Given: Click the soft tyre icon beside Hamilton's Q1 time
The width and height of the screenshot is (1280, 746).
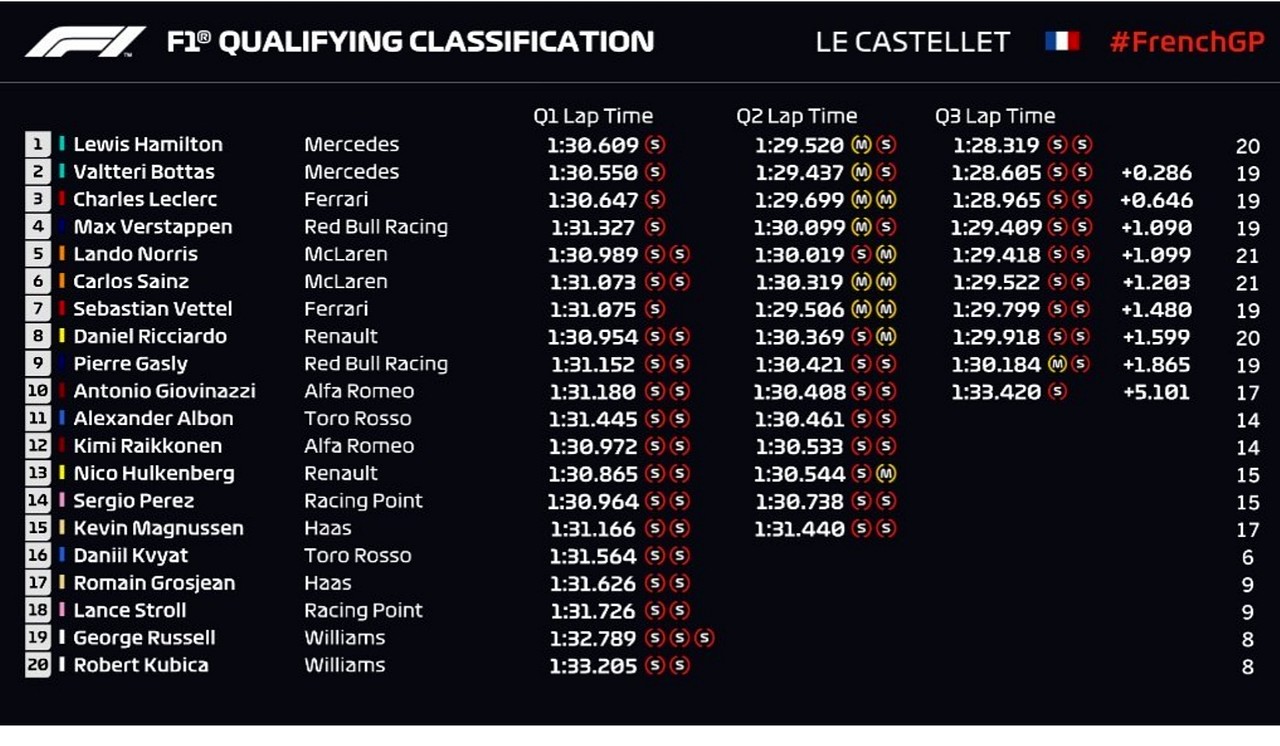Looking at the screenshot, I should click(655, 145).
